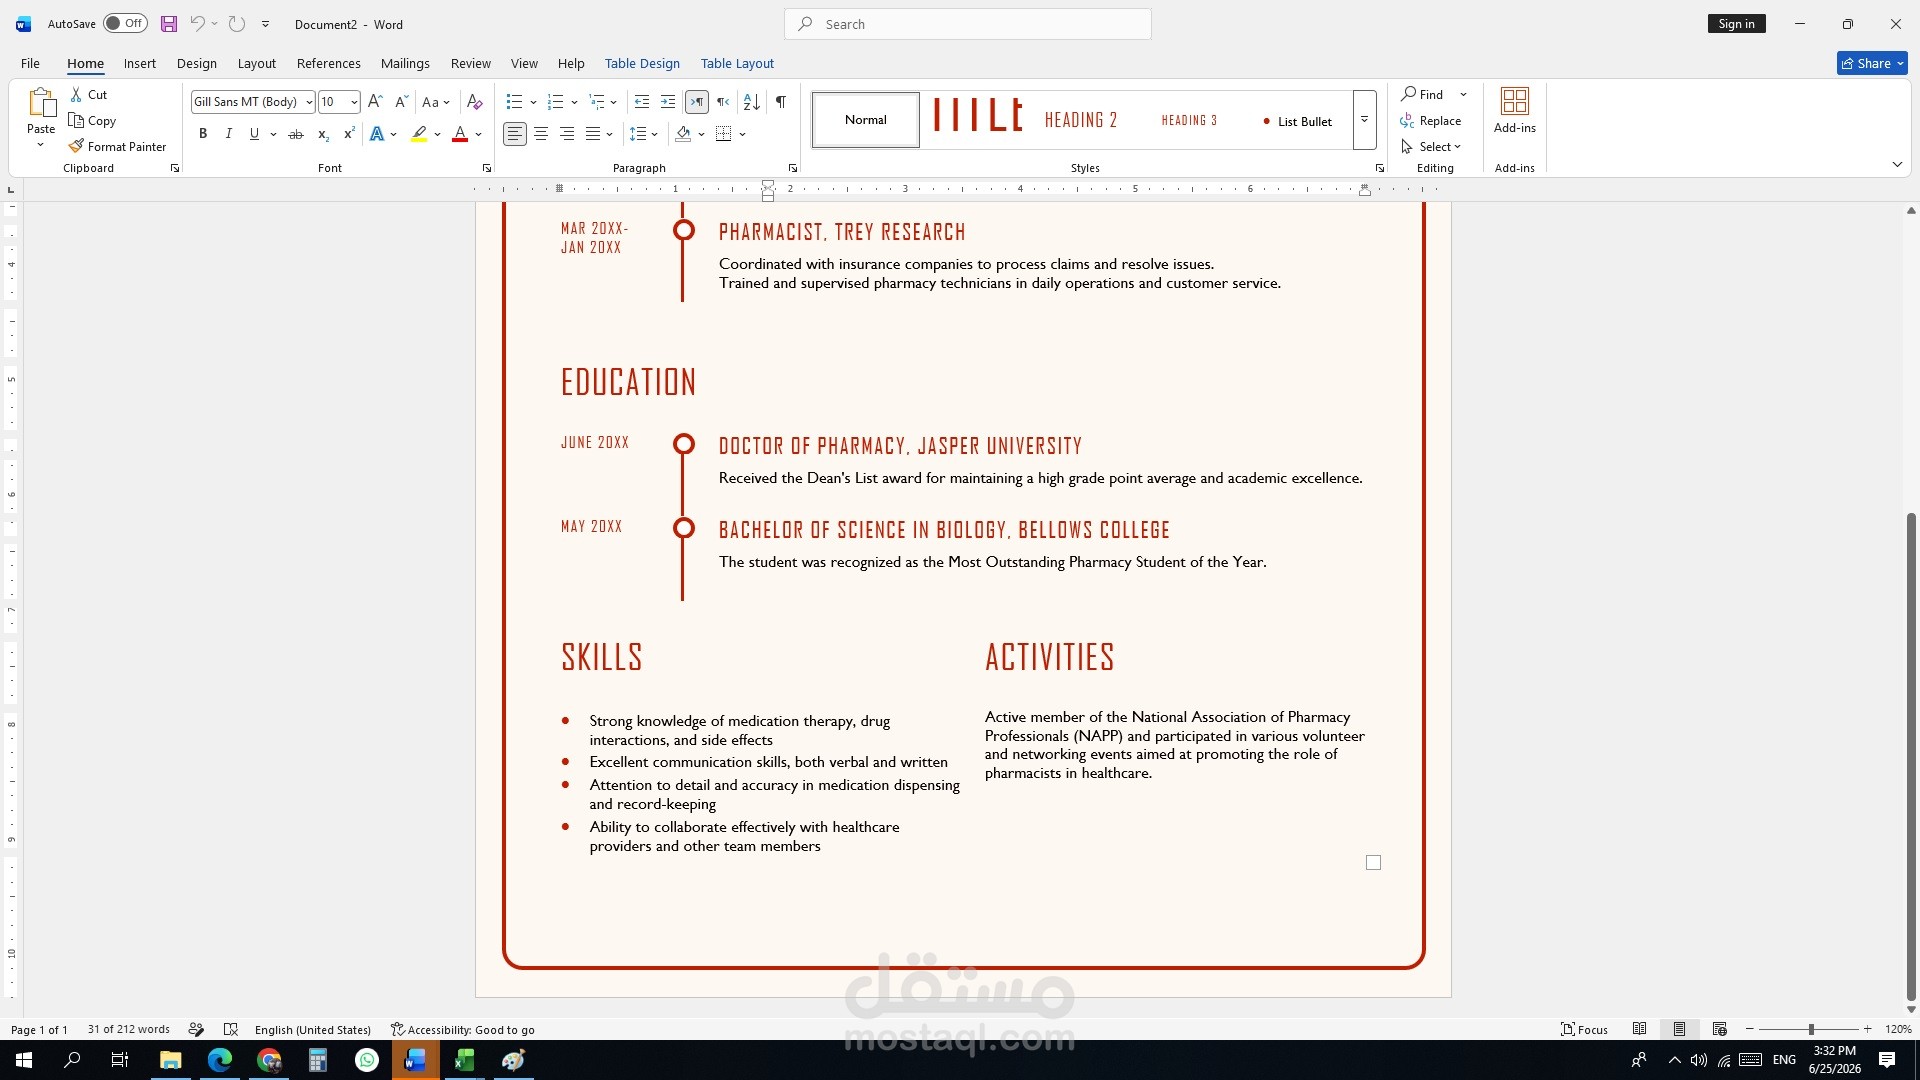The width and height of the screenshot is (1920, 1080).
Task: Shrink font size with the smaller A icon
Action: click(401, 101)
